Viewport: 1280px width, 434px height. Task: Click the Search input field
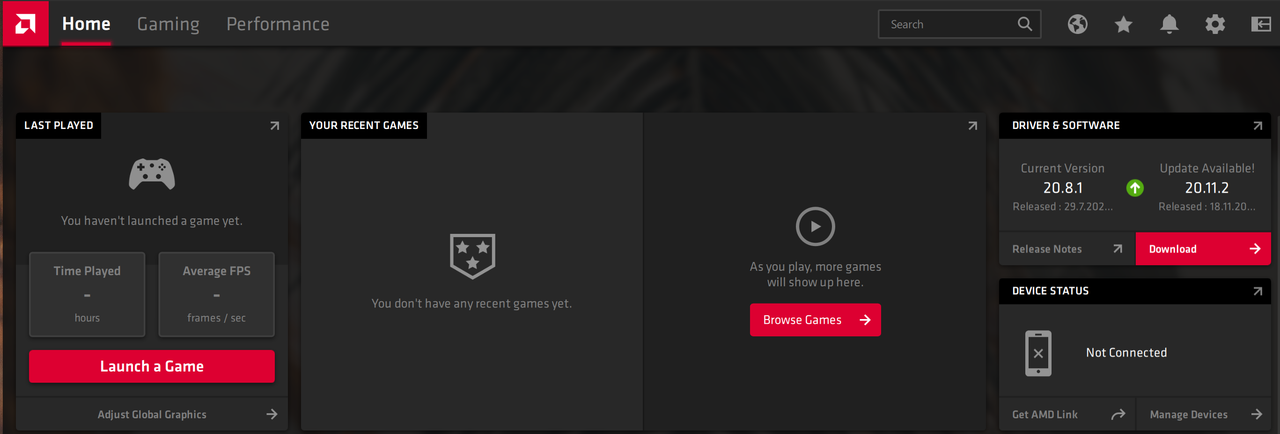pos(959,24)
